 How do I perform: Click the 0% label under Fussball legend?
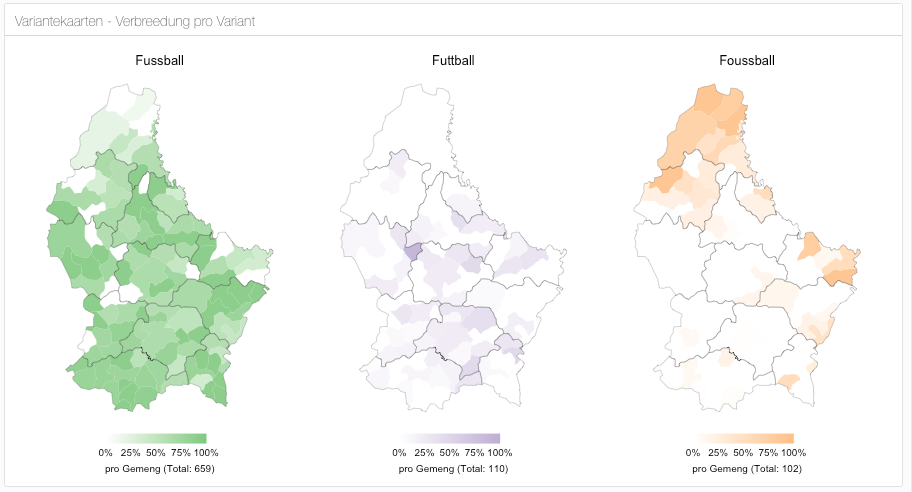click(x=106, y=453)
